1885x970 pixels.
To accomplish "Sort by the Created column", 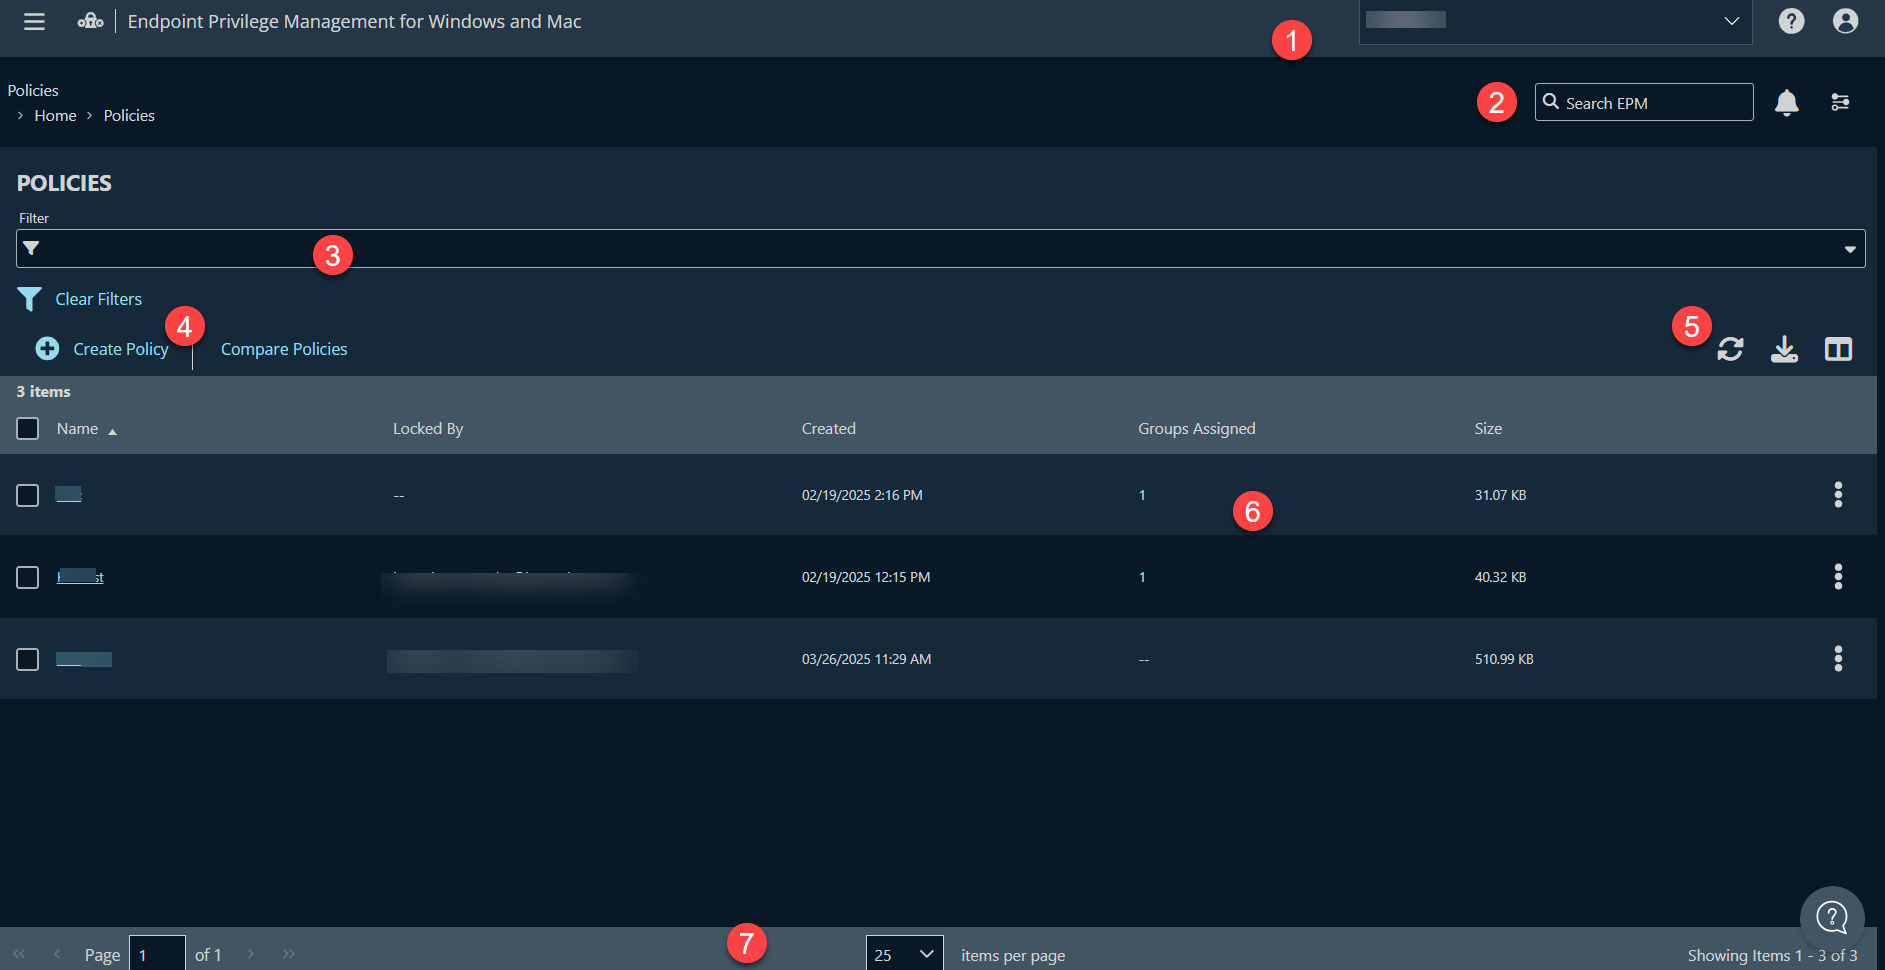I will [828, 429].
